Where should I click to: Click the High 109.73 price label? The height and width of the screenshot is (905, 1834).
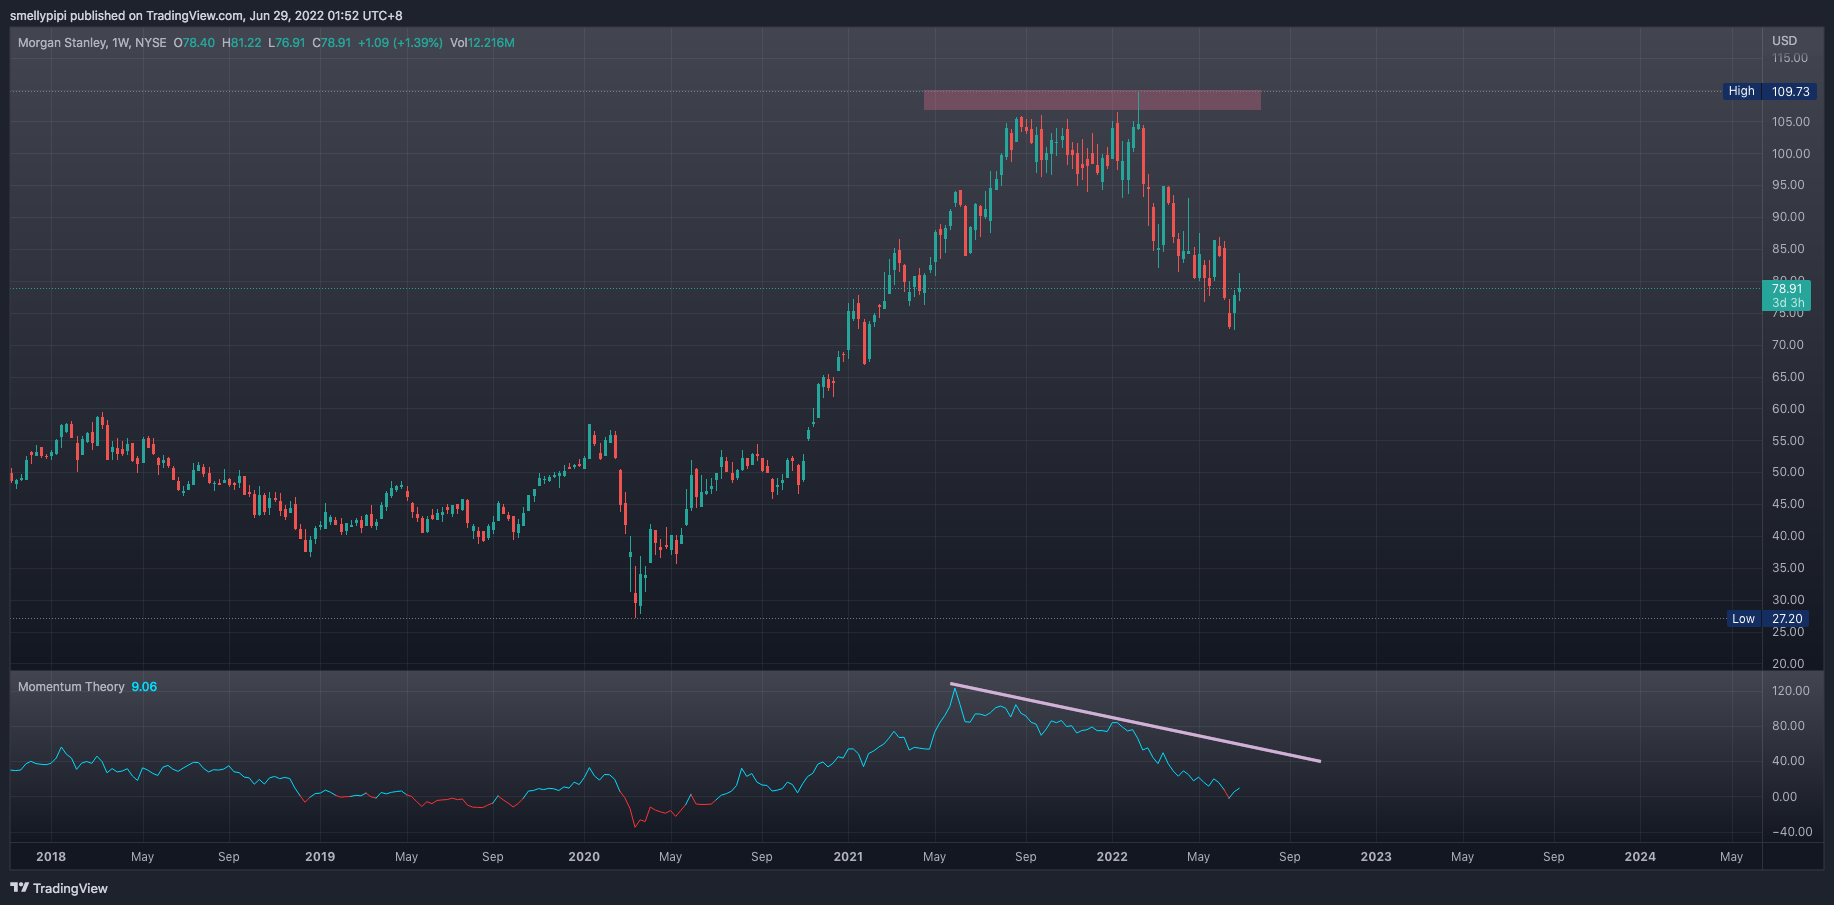tap(1769, 91)
